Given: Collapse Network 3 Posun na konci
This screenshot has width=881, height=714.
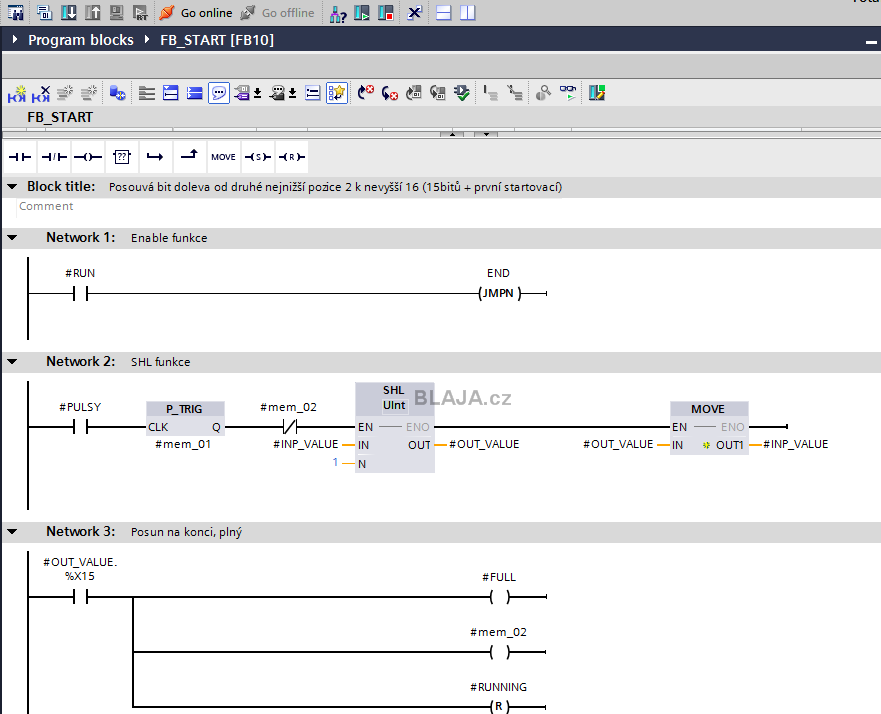Looking at the screenshot, I should pyautogui.click(x=12, y=531).
